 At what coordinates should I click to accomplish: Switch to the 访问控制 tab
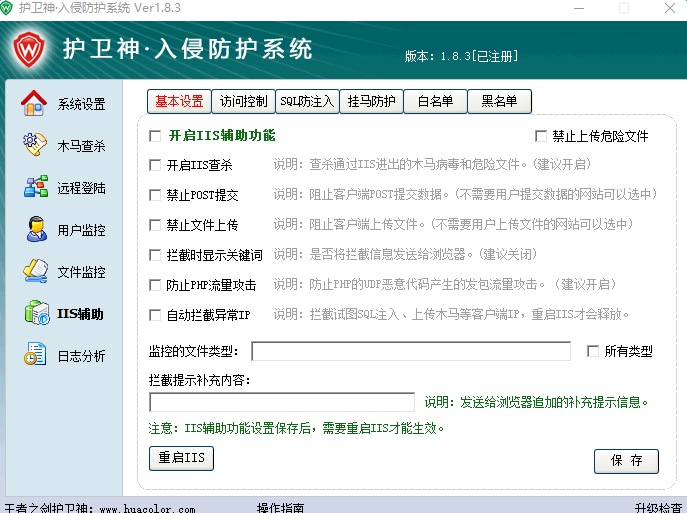(243, 101)
